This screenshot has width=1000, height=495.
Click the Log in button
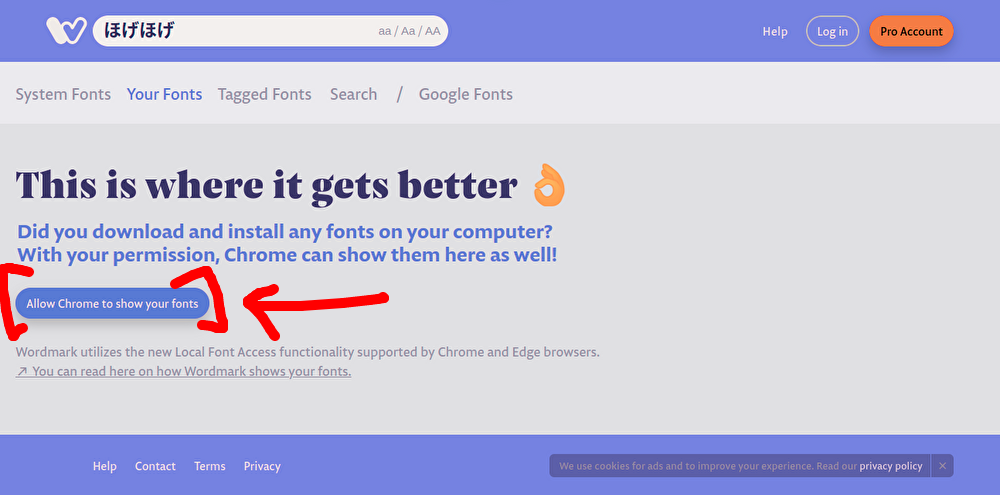[x=832, y=31]
